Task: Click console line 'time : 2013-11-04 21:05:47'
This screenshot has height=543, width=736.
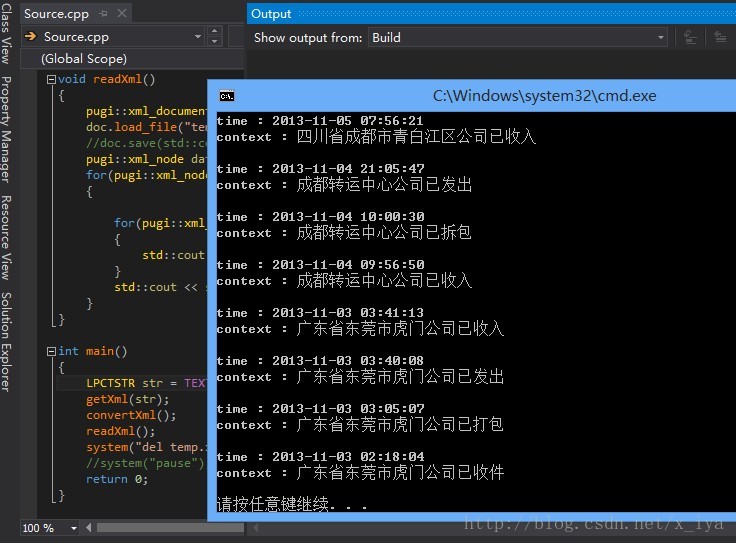Action: coord(321,168)
